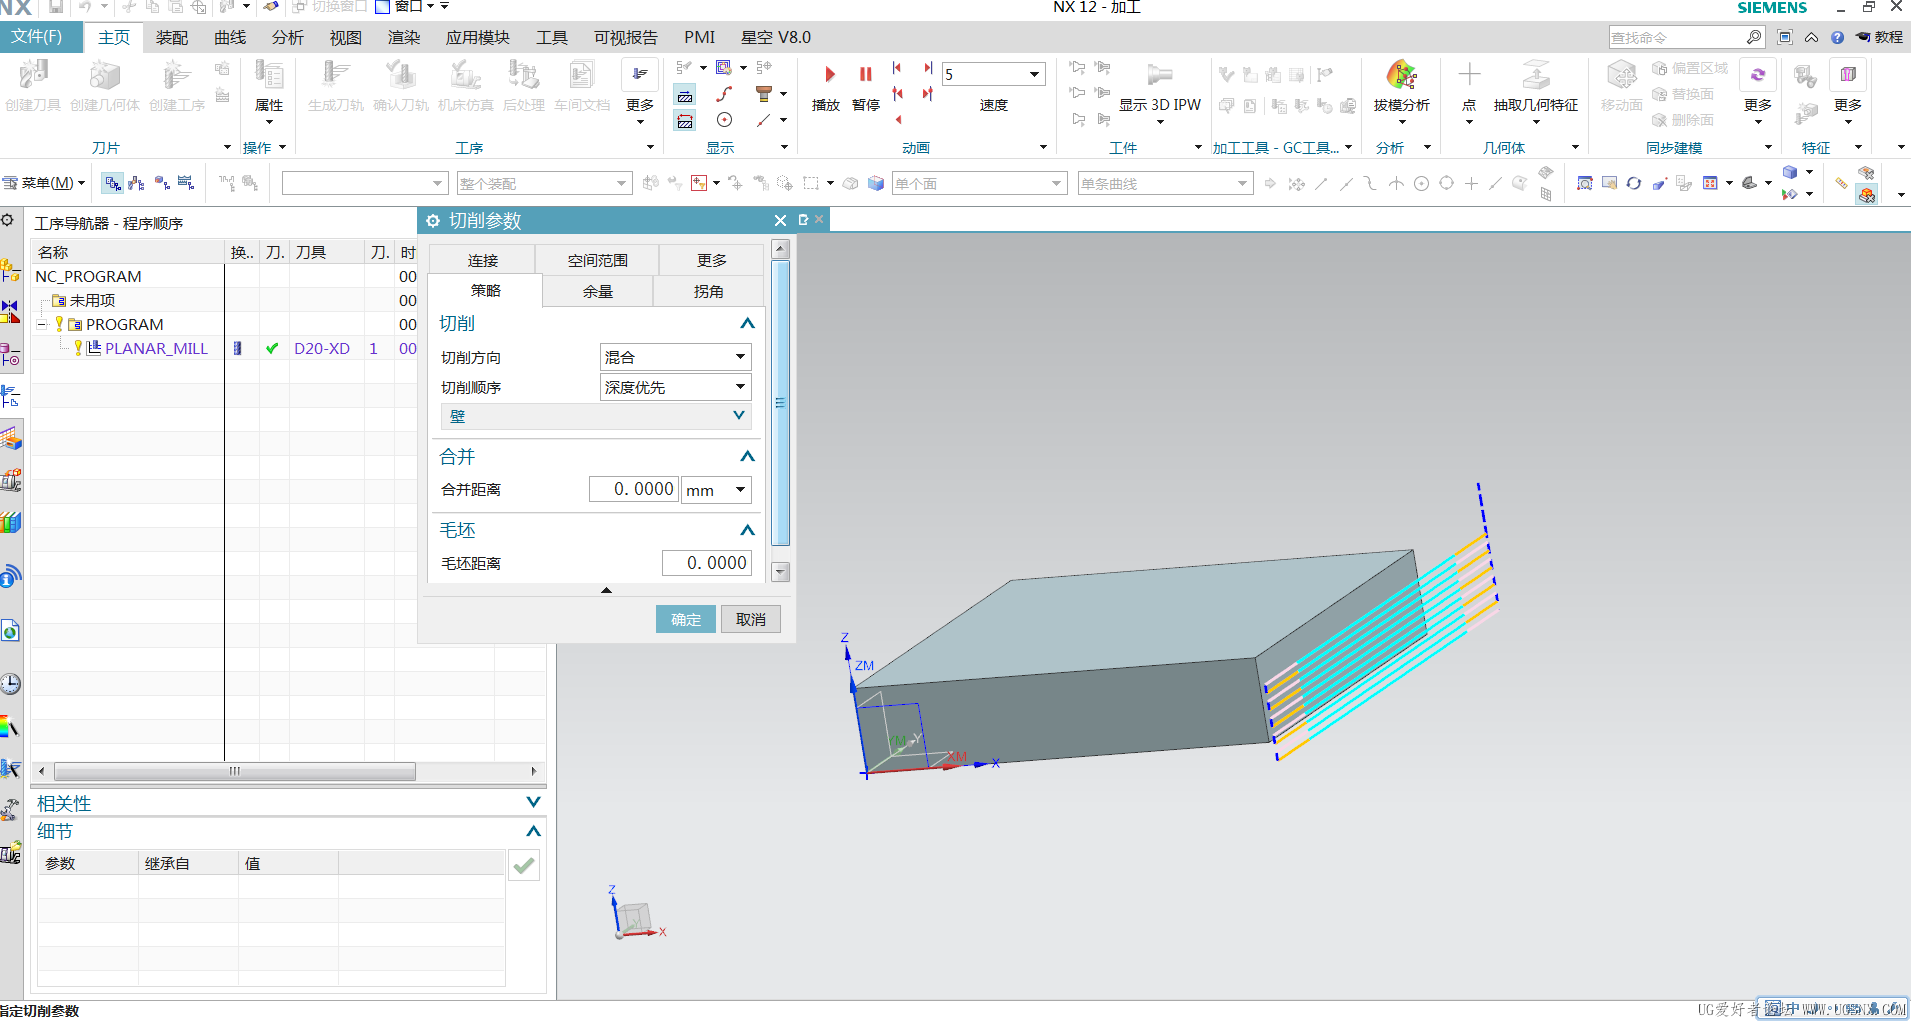
Task: Click the navigator settings gear icon
Action: [7, 221]
